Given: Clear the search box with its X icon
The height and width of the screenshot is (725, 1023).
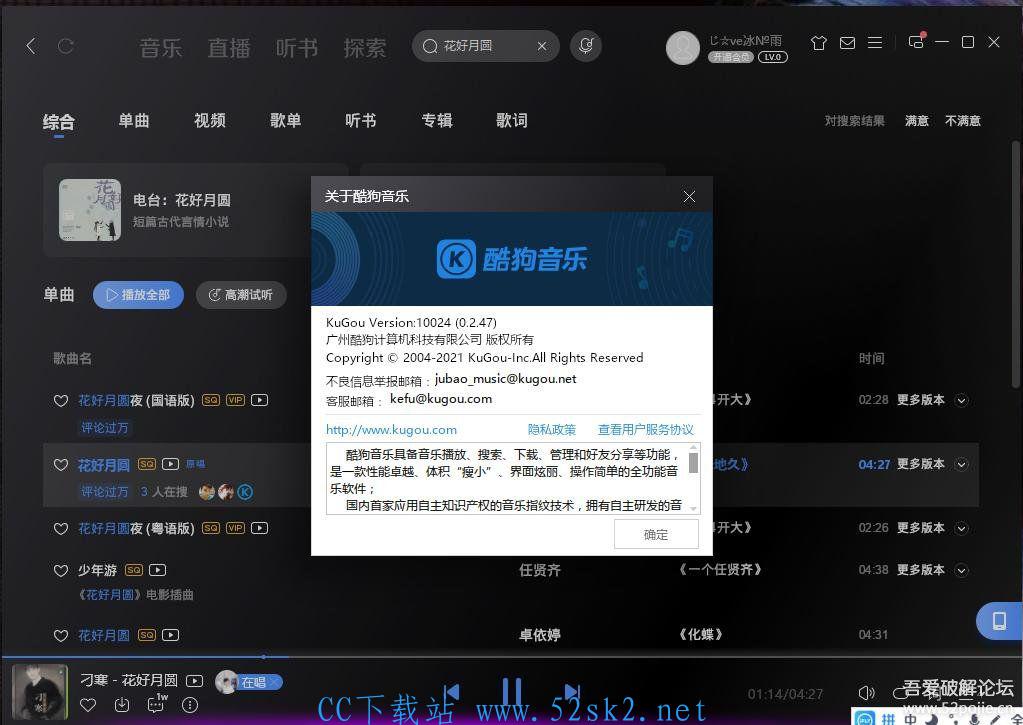Looking at the screenshot, I should click(x=542, y=46).
